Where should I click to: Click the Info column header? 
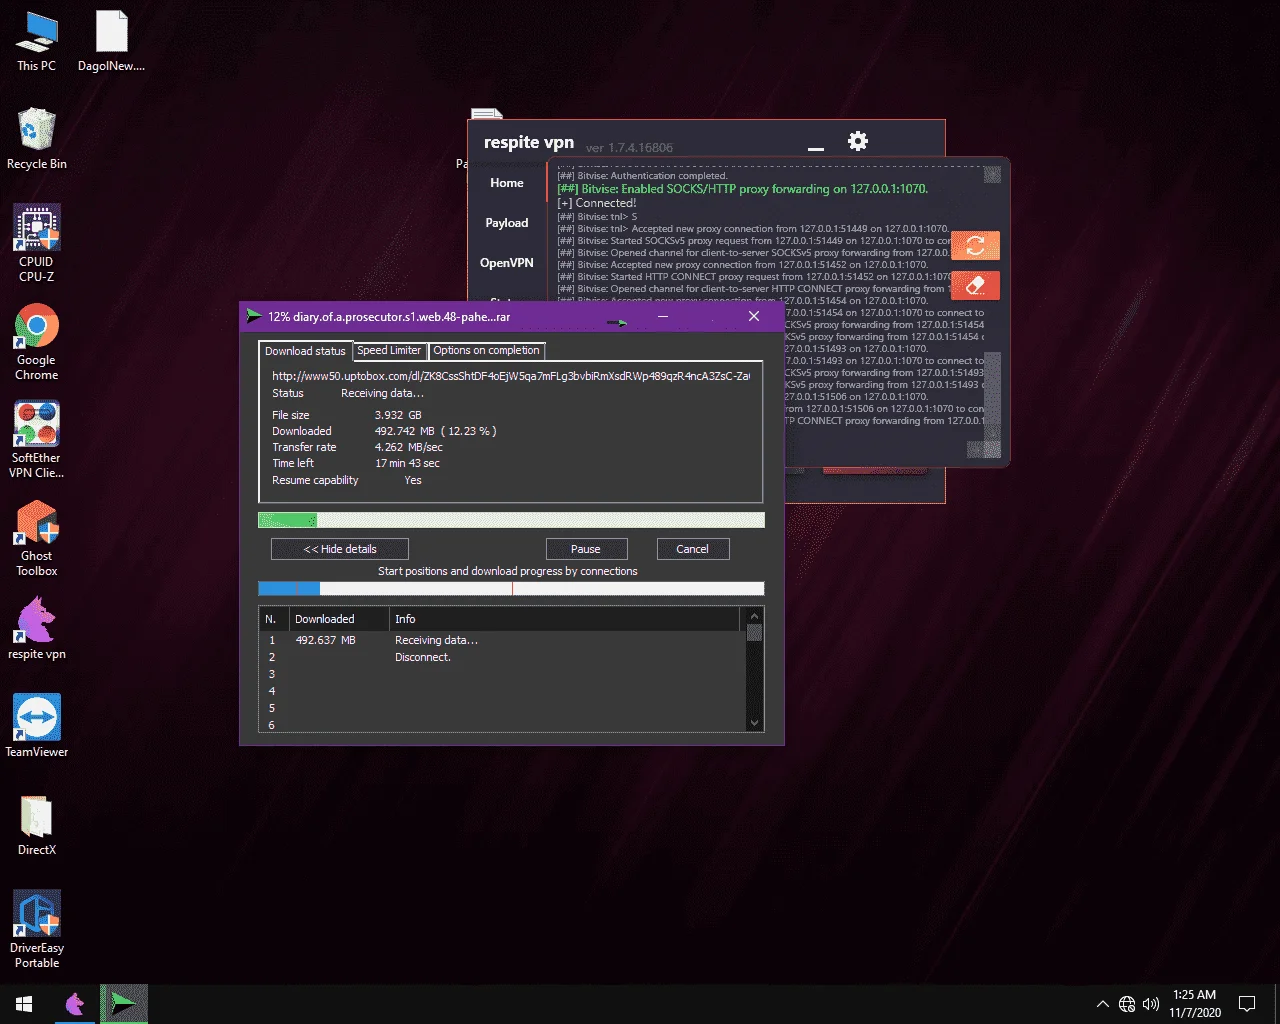tap(565, 619)
